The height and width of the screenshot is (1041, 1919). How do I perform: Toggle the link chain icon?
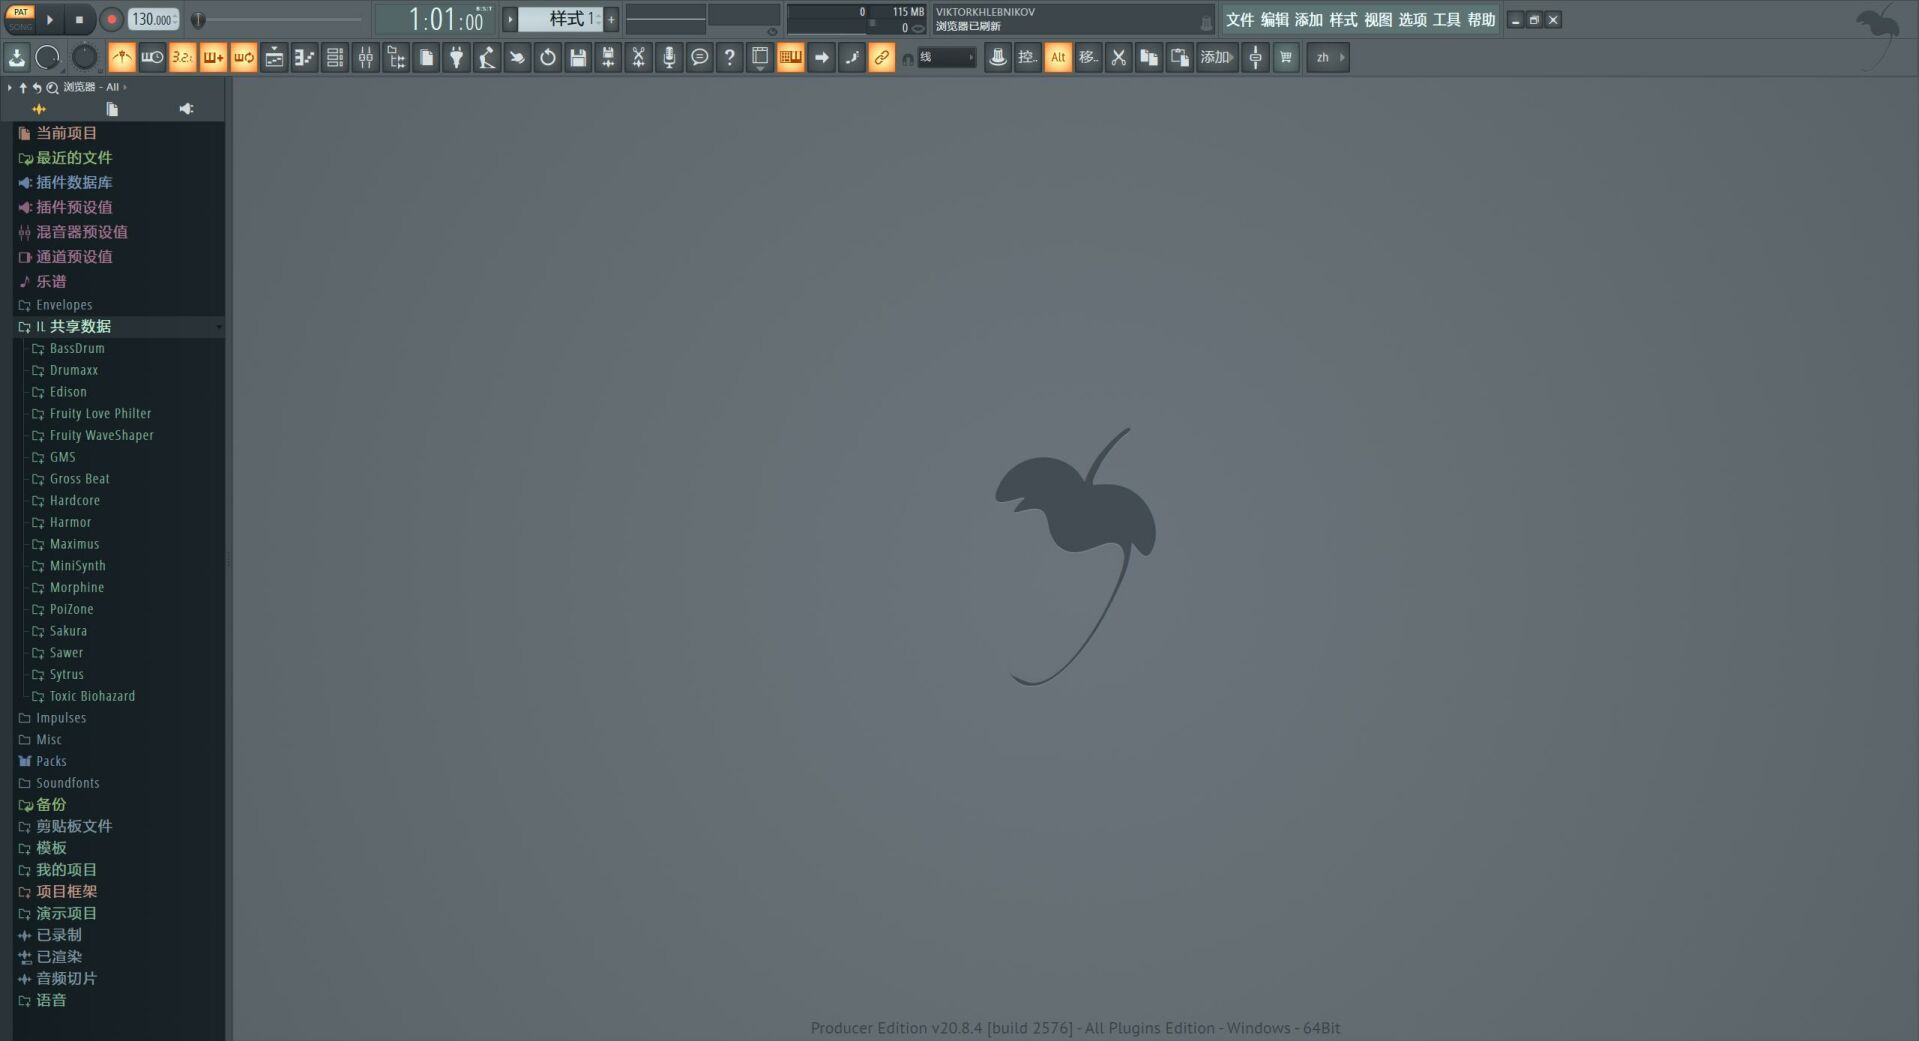pos(881,58)
